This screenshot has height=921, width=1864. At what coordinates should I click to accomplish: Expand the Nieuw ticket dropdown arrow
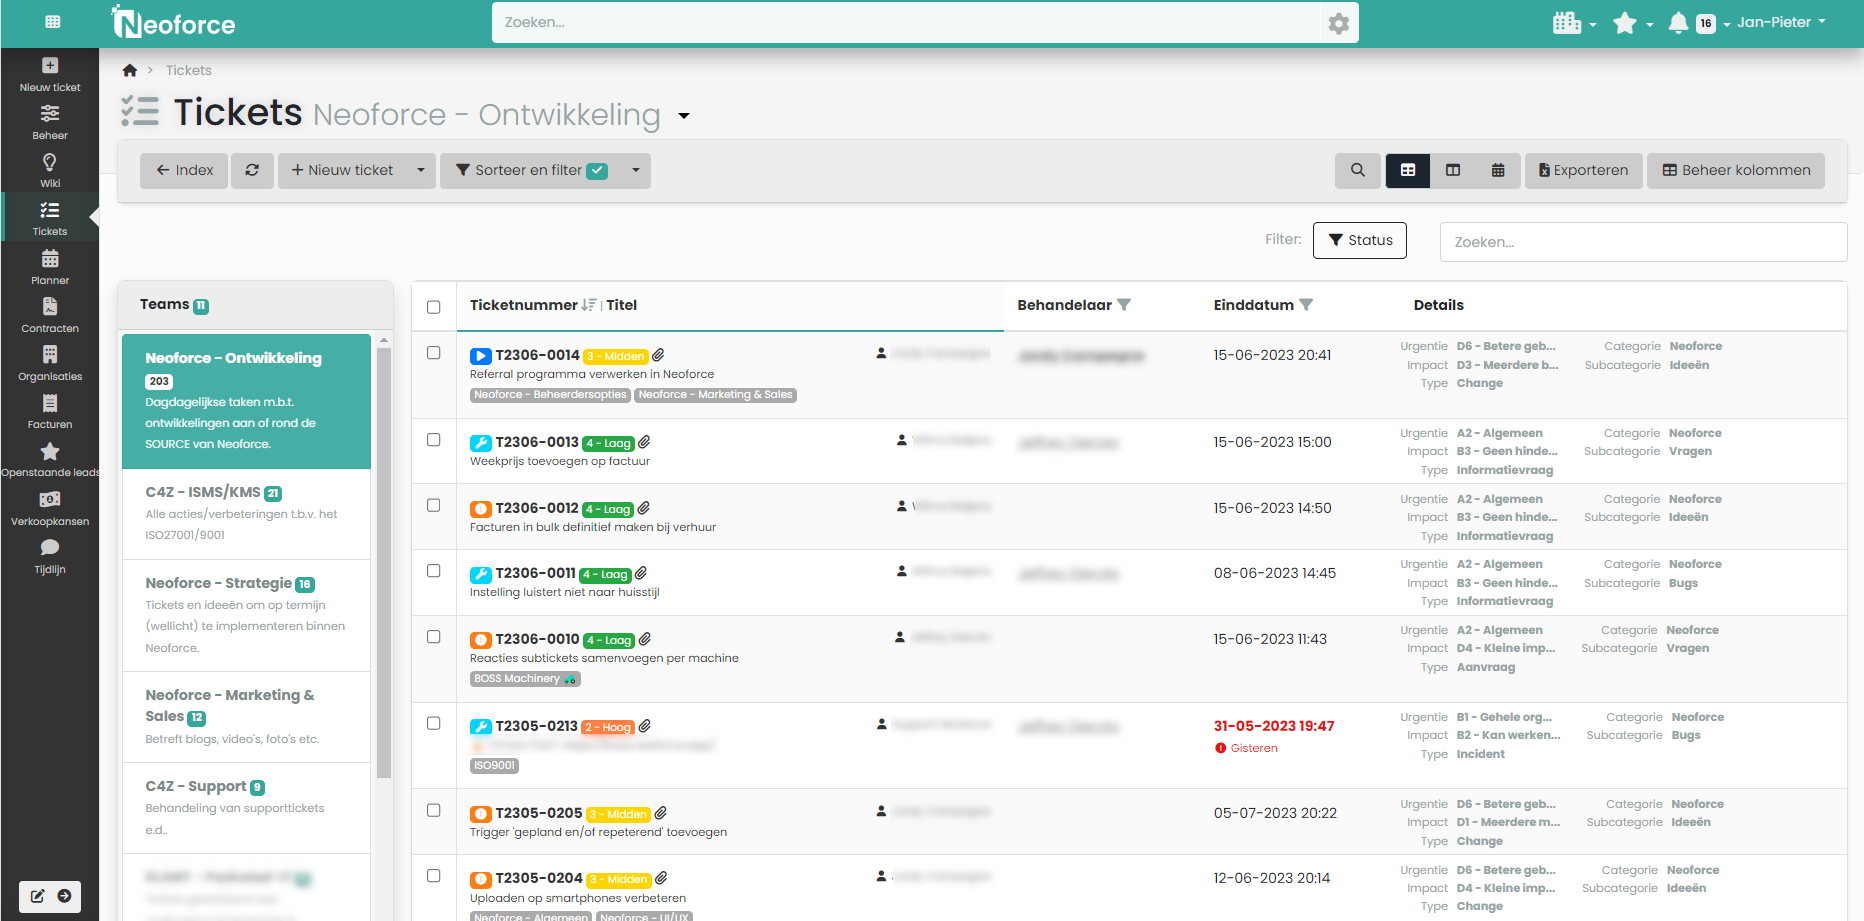pos(421,170)
